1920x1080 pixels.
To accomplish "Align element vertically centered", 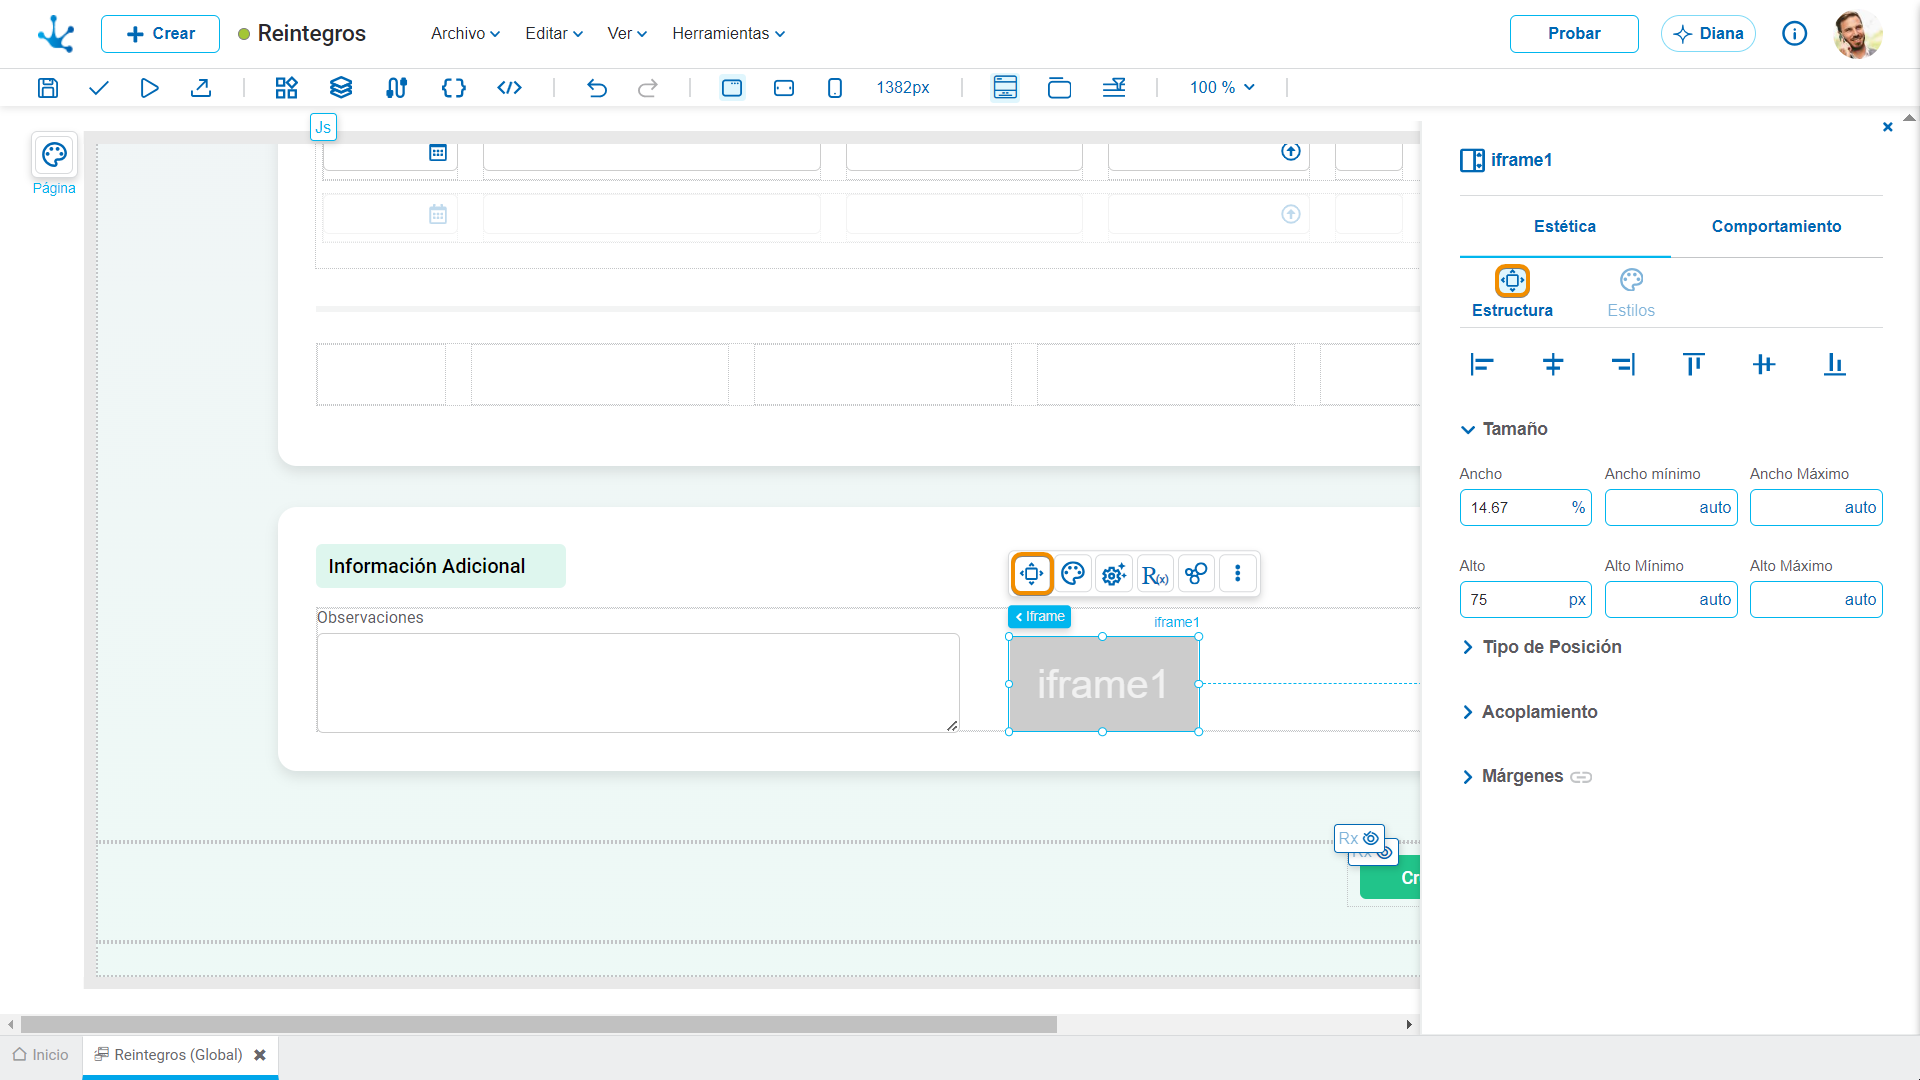I will click(1764, 365).
